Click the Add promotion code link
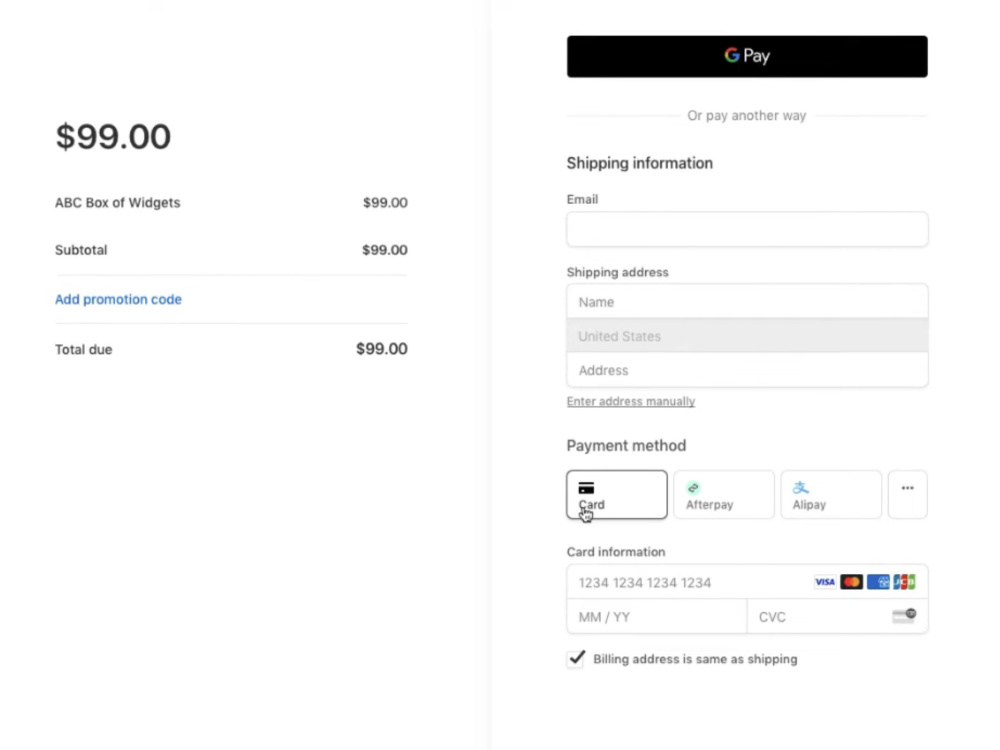1000x750 pixels. [118, 299]
